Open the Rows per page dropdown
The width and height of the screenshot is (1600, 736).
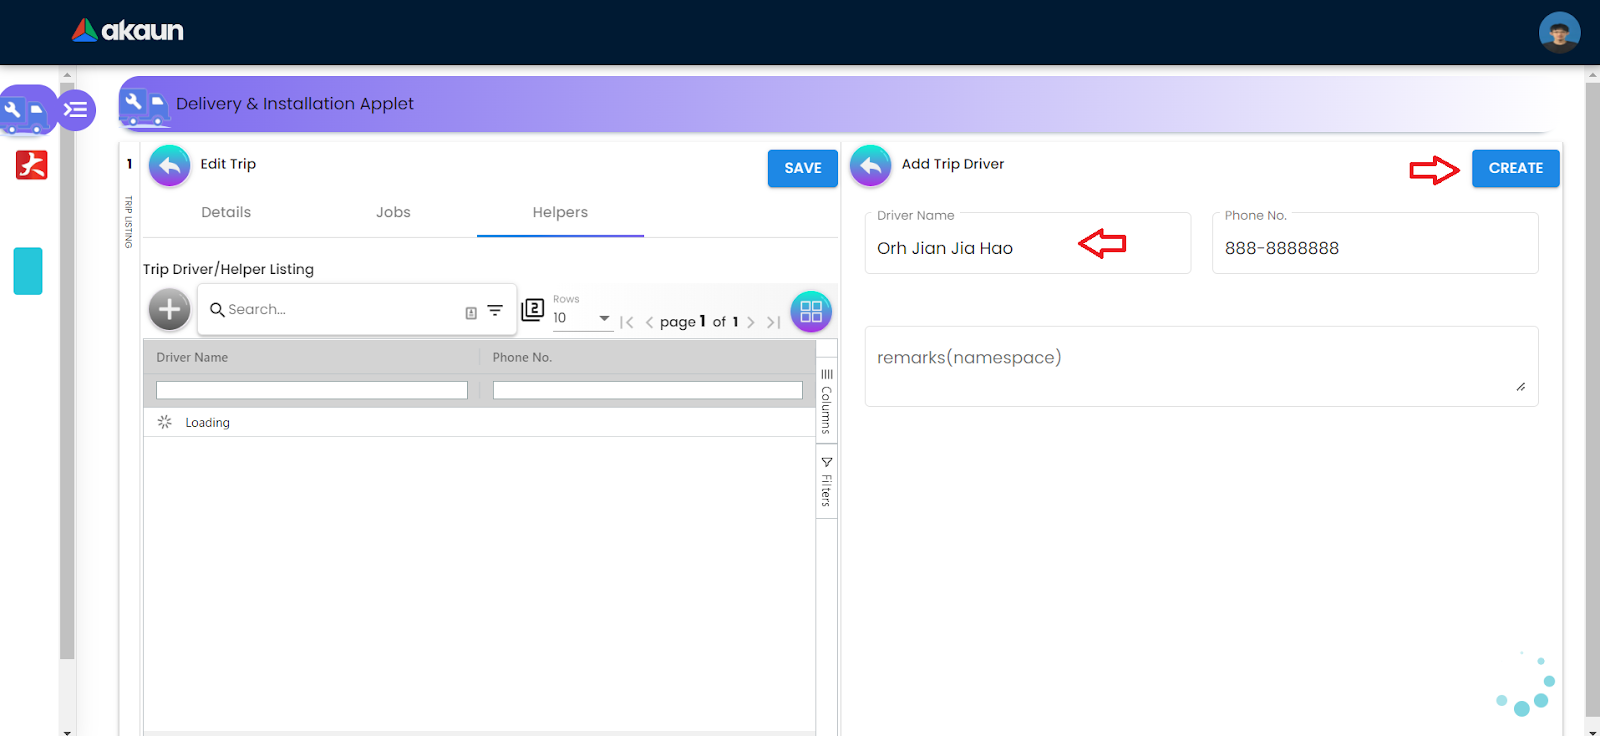pos(582,318)
